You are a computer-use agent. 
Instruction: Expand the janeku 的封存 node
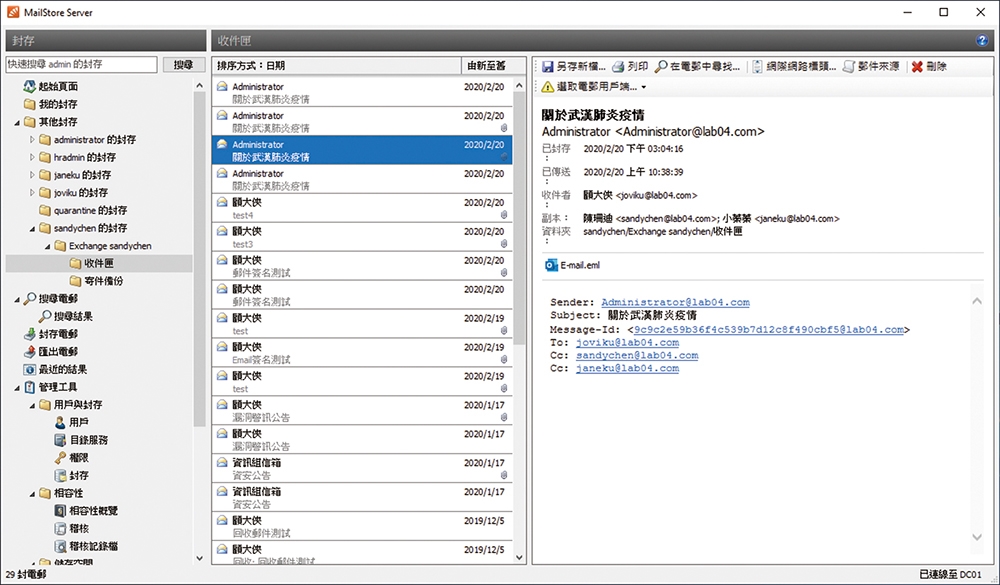point(33,175)
